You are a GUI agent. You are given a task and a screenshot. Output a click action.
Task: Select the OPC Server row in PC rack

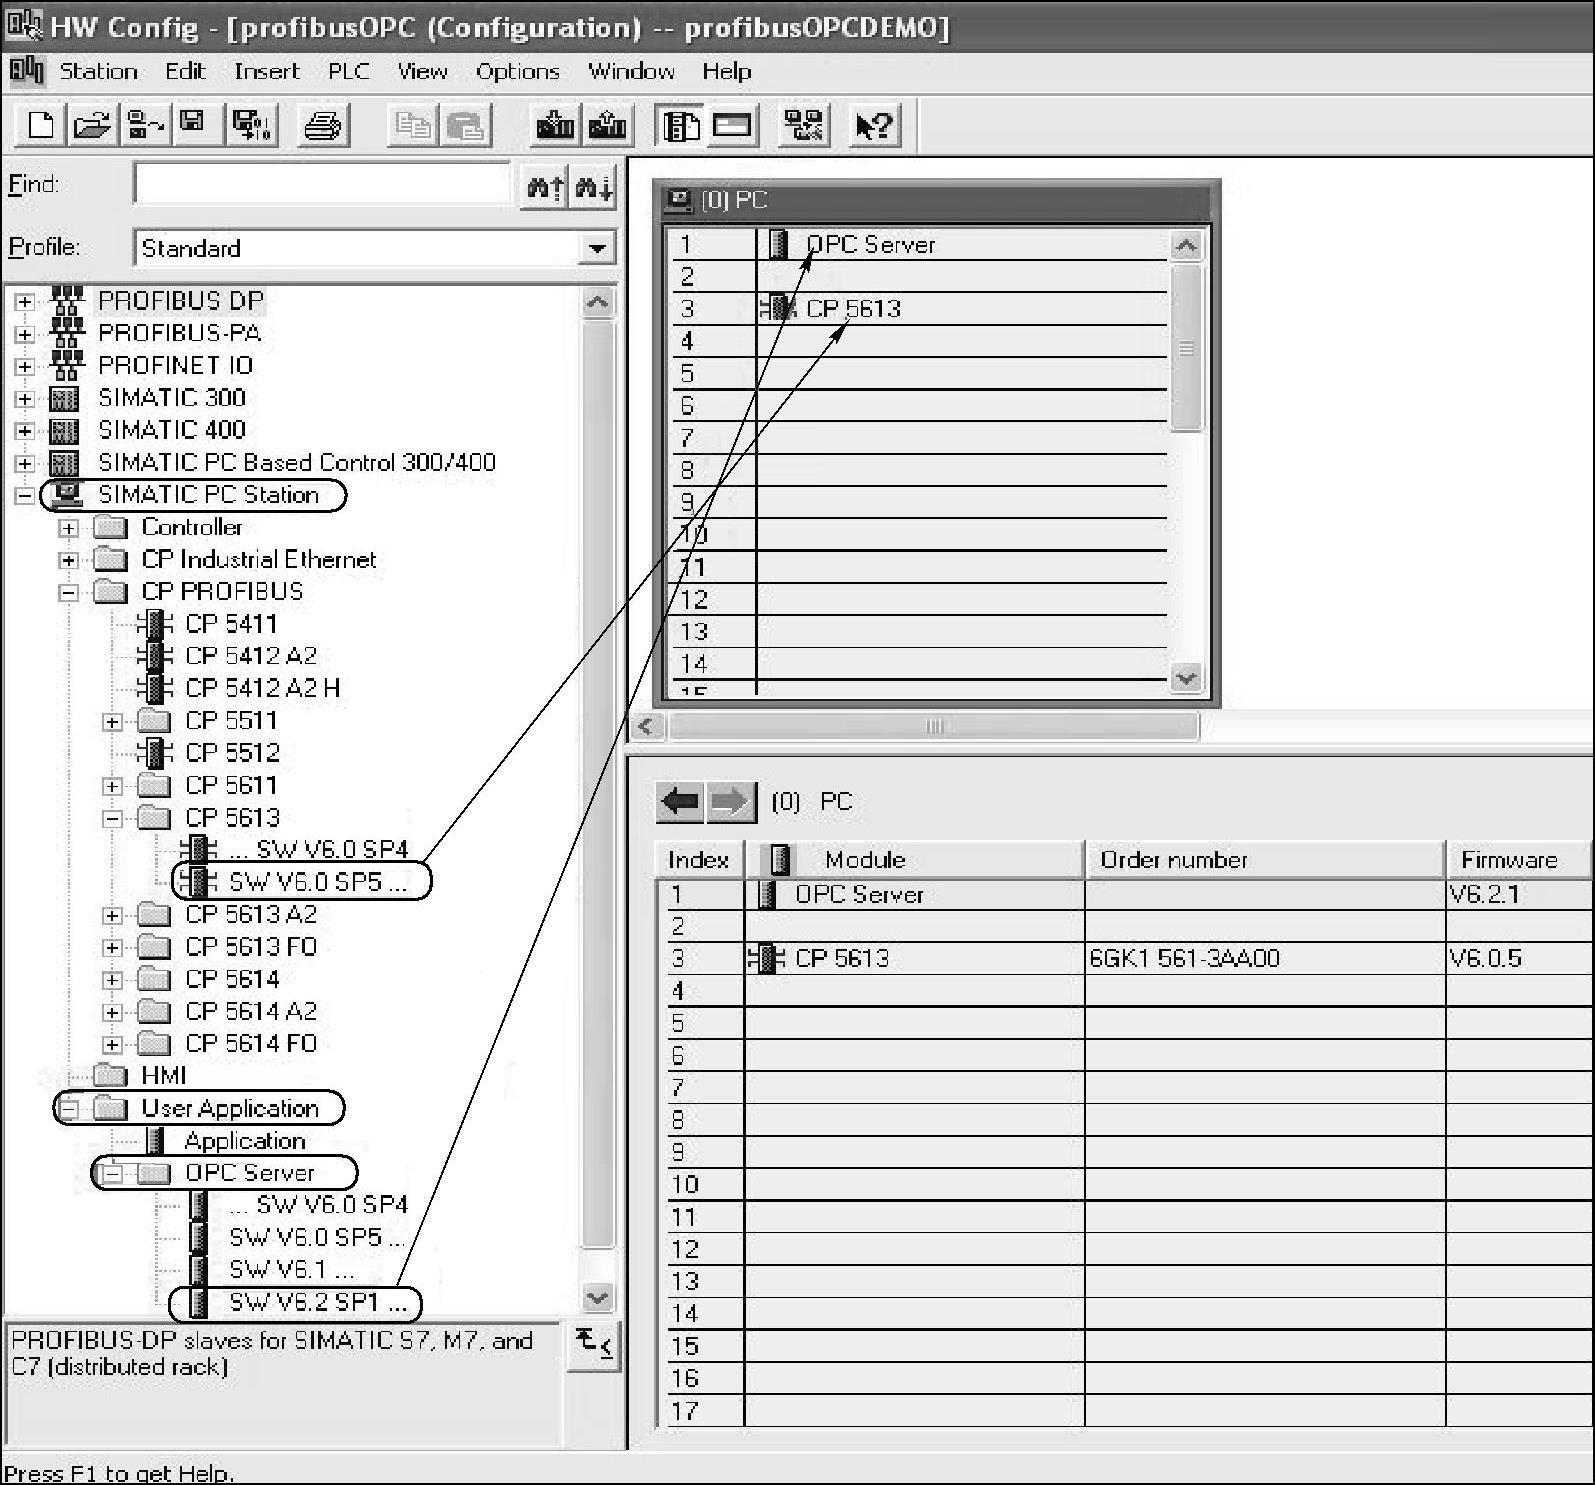click(x=919, y=244)
